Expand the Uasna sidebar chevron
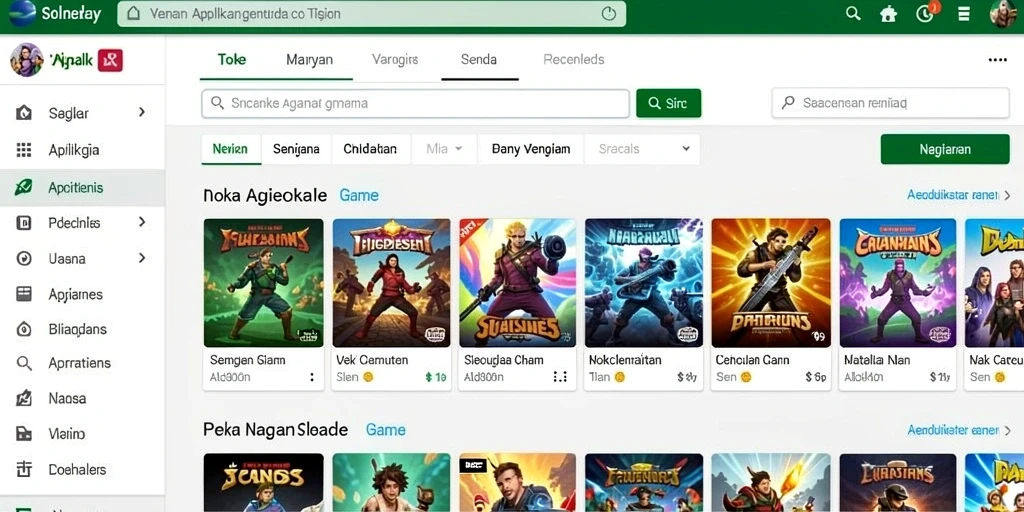Image resolution: width=1024 pixels, height=512 pixels. click(x=142, y=258)
